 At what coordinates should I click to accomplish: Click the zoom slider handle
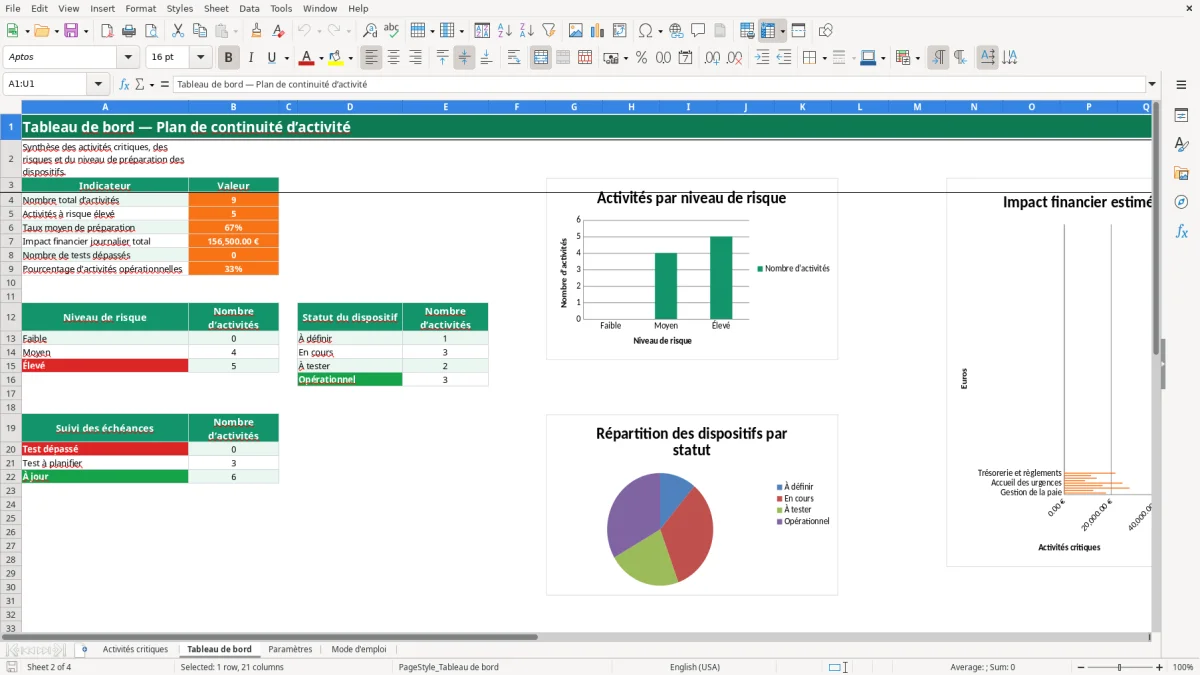[x=1120, y=667]
